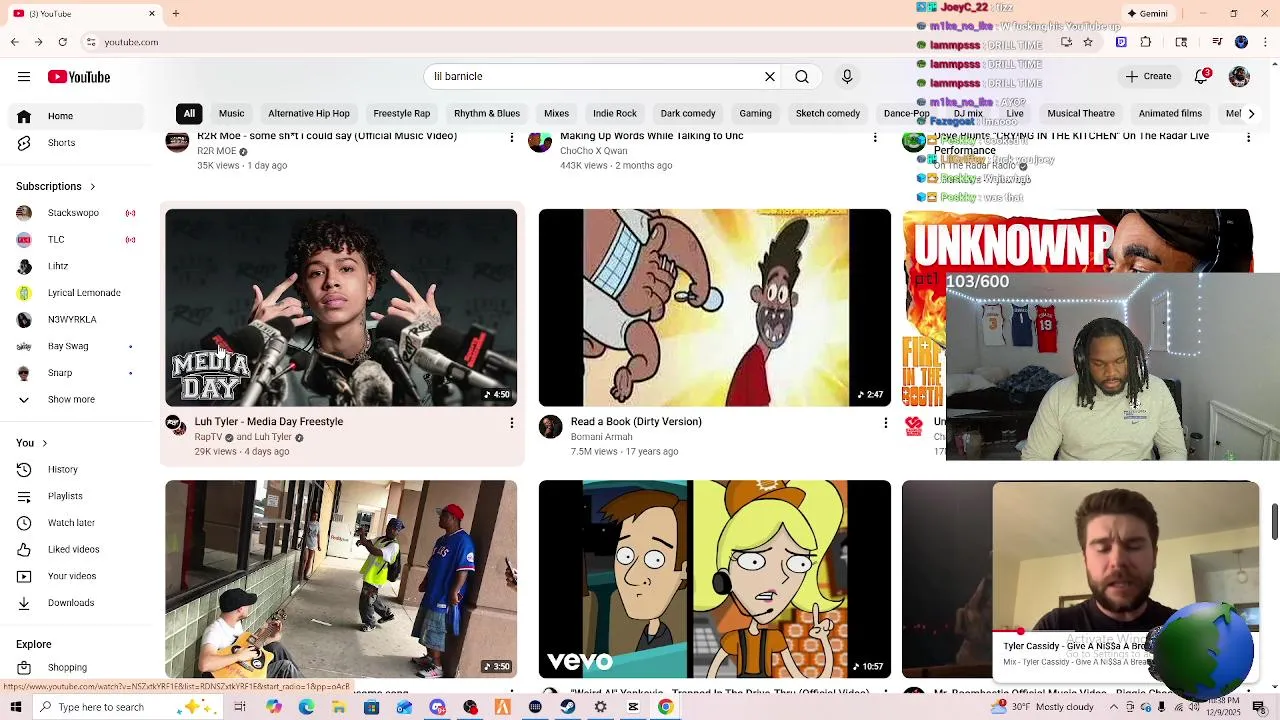Select the Musical Theatre chip

1081,113
